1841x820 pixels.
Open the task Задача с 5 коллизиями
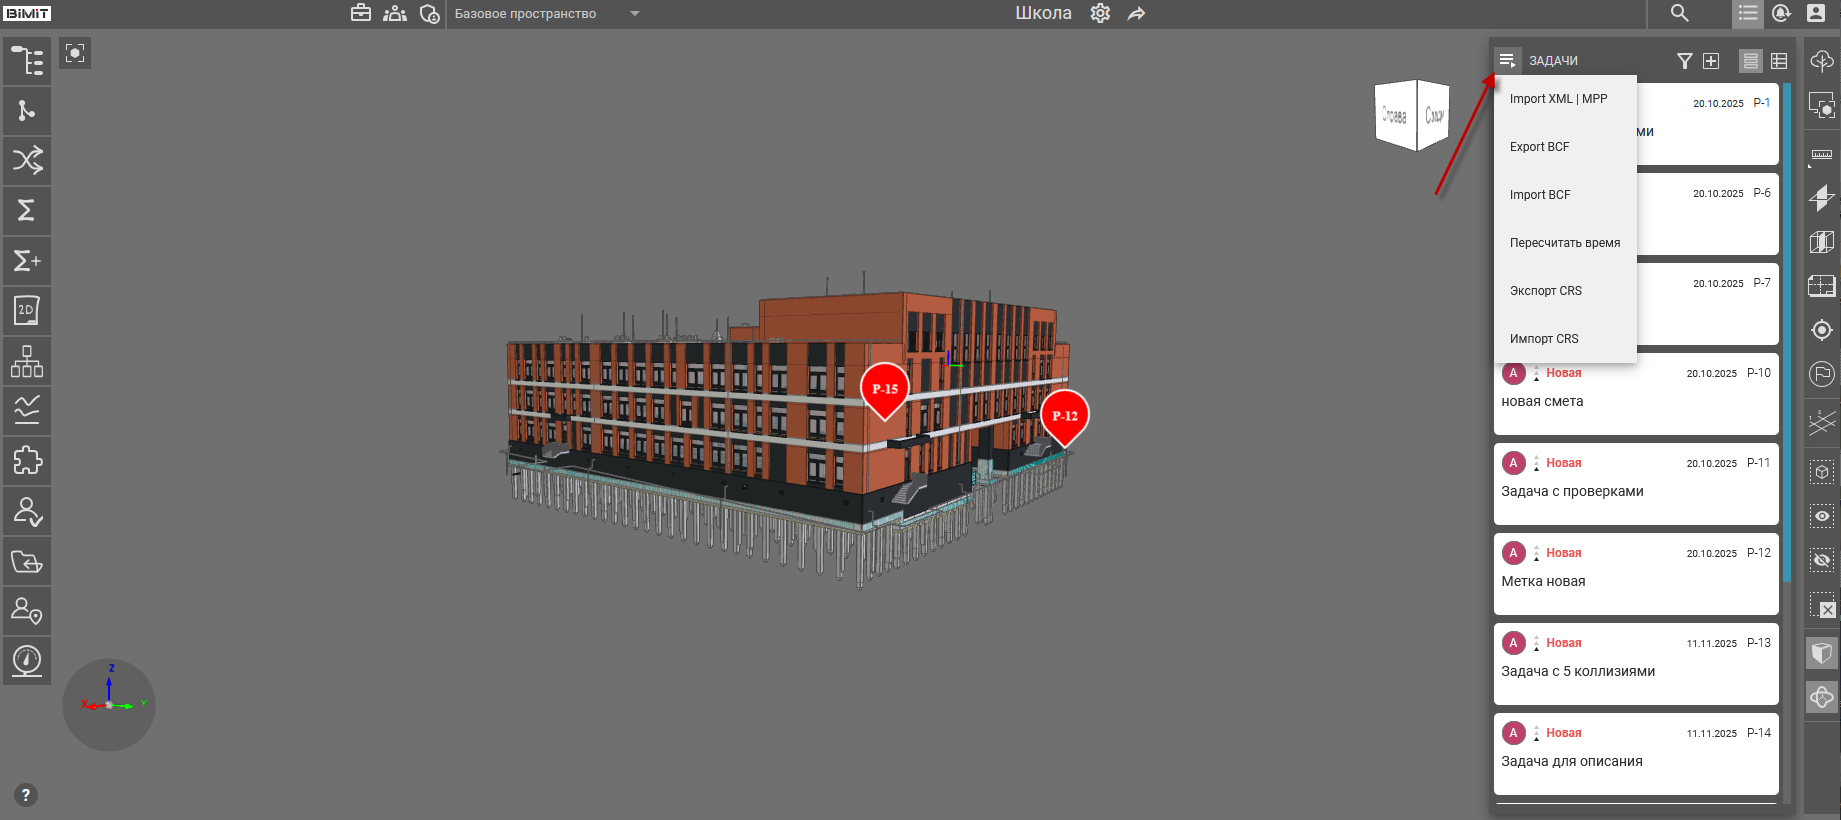1578,671
